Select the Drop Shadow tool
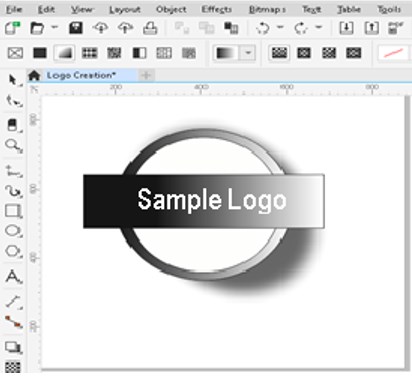 (x=14, y=347)
